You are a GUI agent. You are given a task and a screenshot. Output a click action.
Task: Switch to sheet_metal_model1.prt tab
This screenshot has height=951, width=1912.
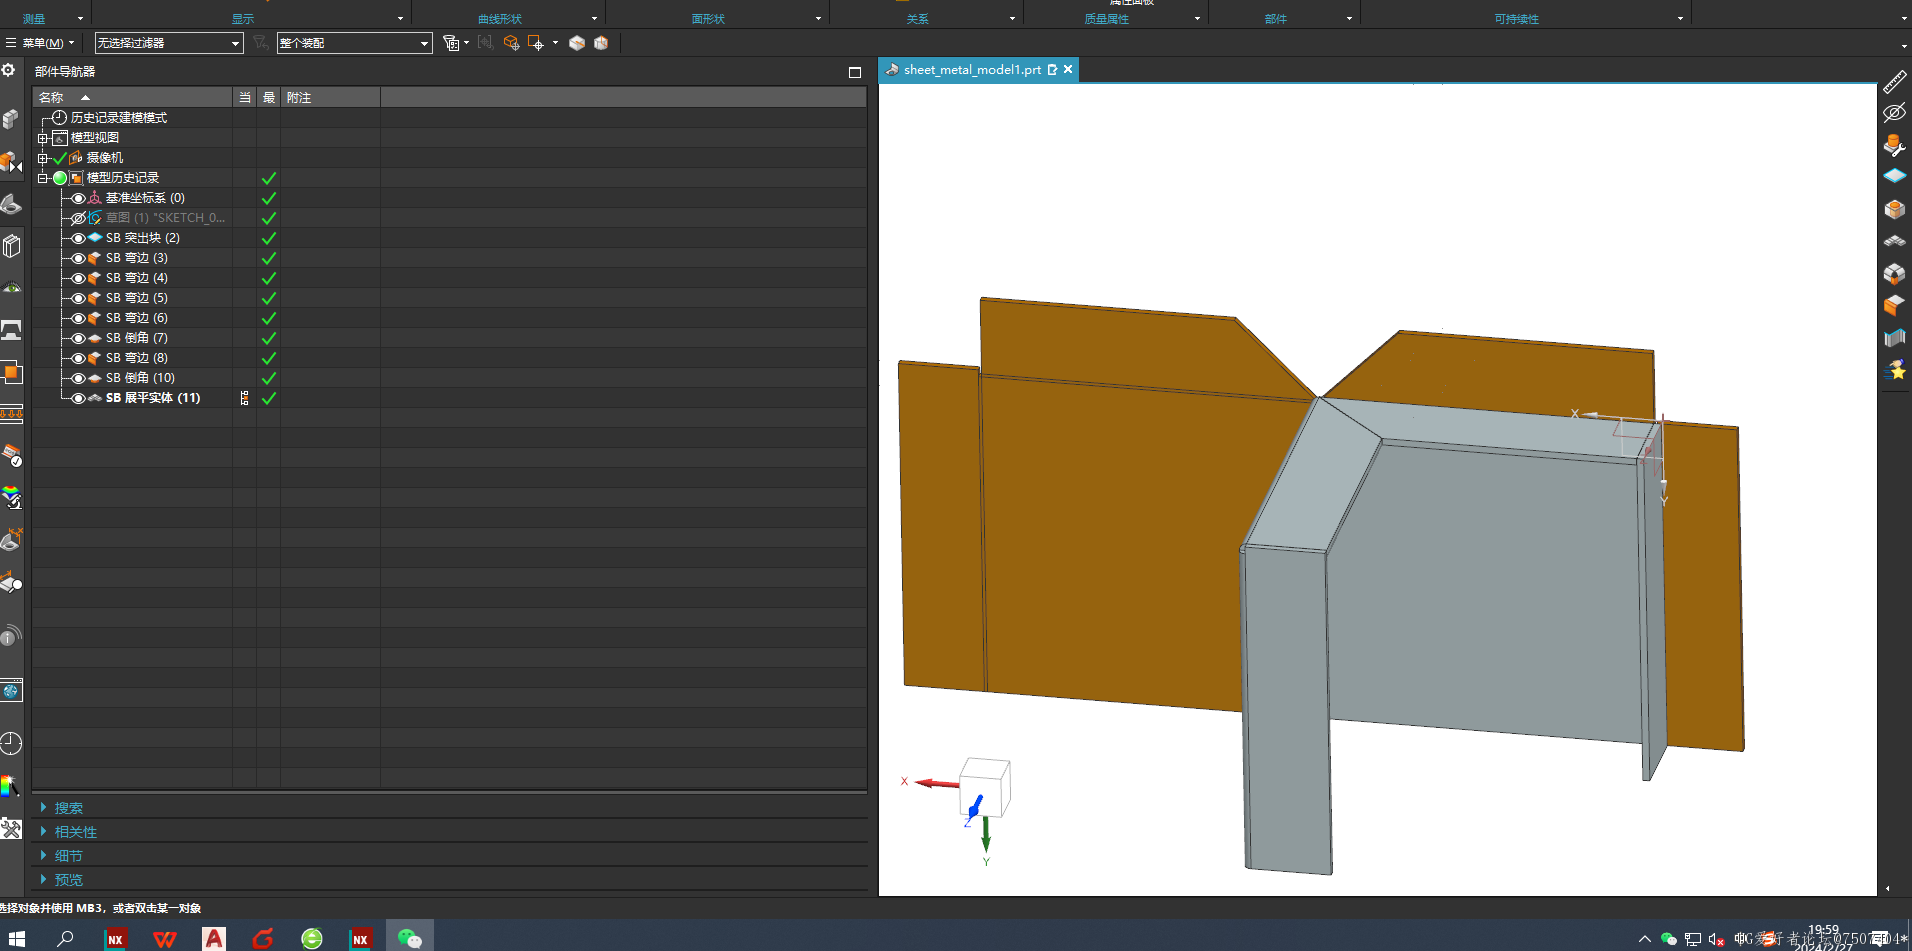(972, 70)
